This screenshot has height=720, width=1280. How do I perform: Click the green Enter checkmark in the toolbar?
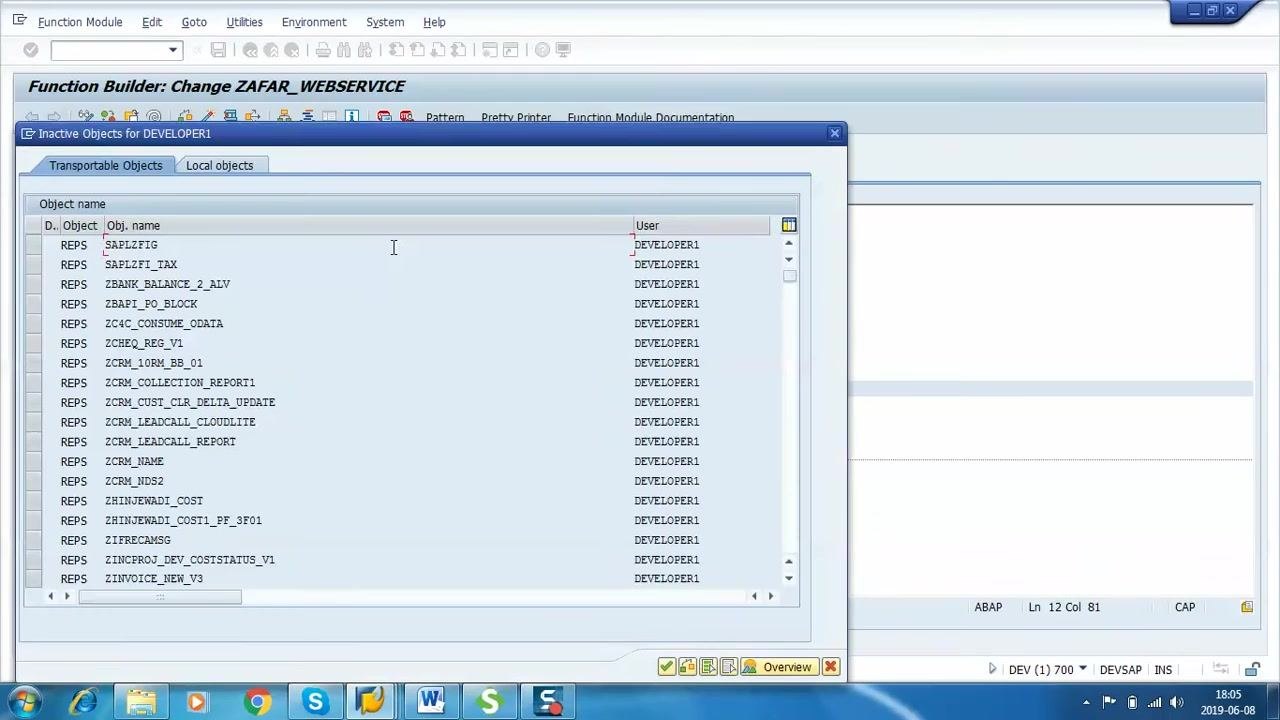pos(31,50)
